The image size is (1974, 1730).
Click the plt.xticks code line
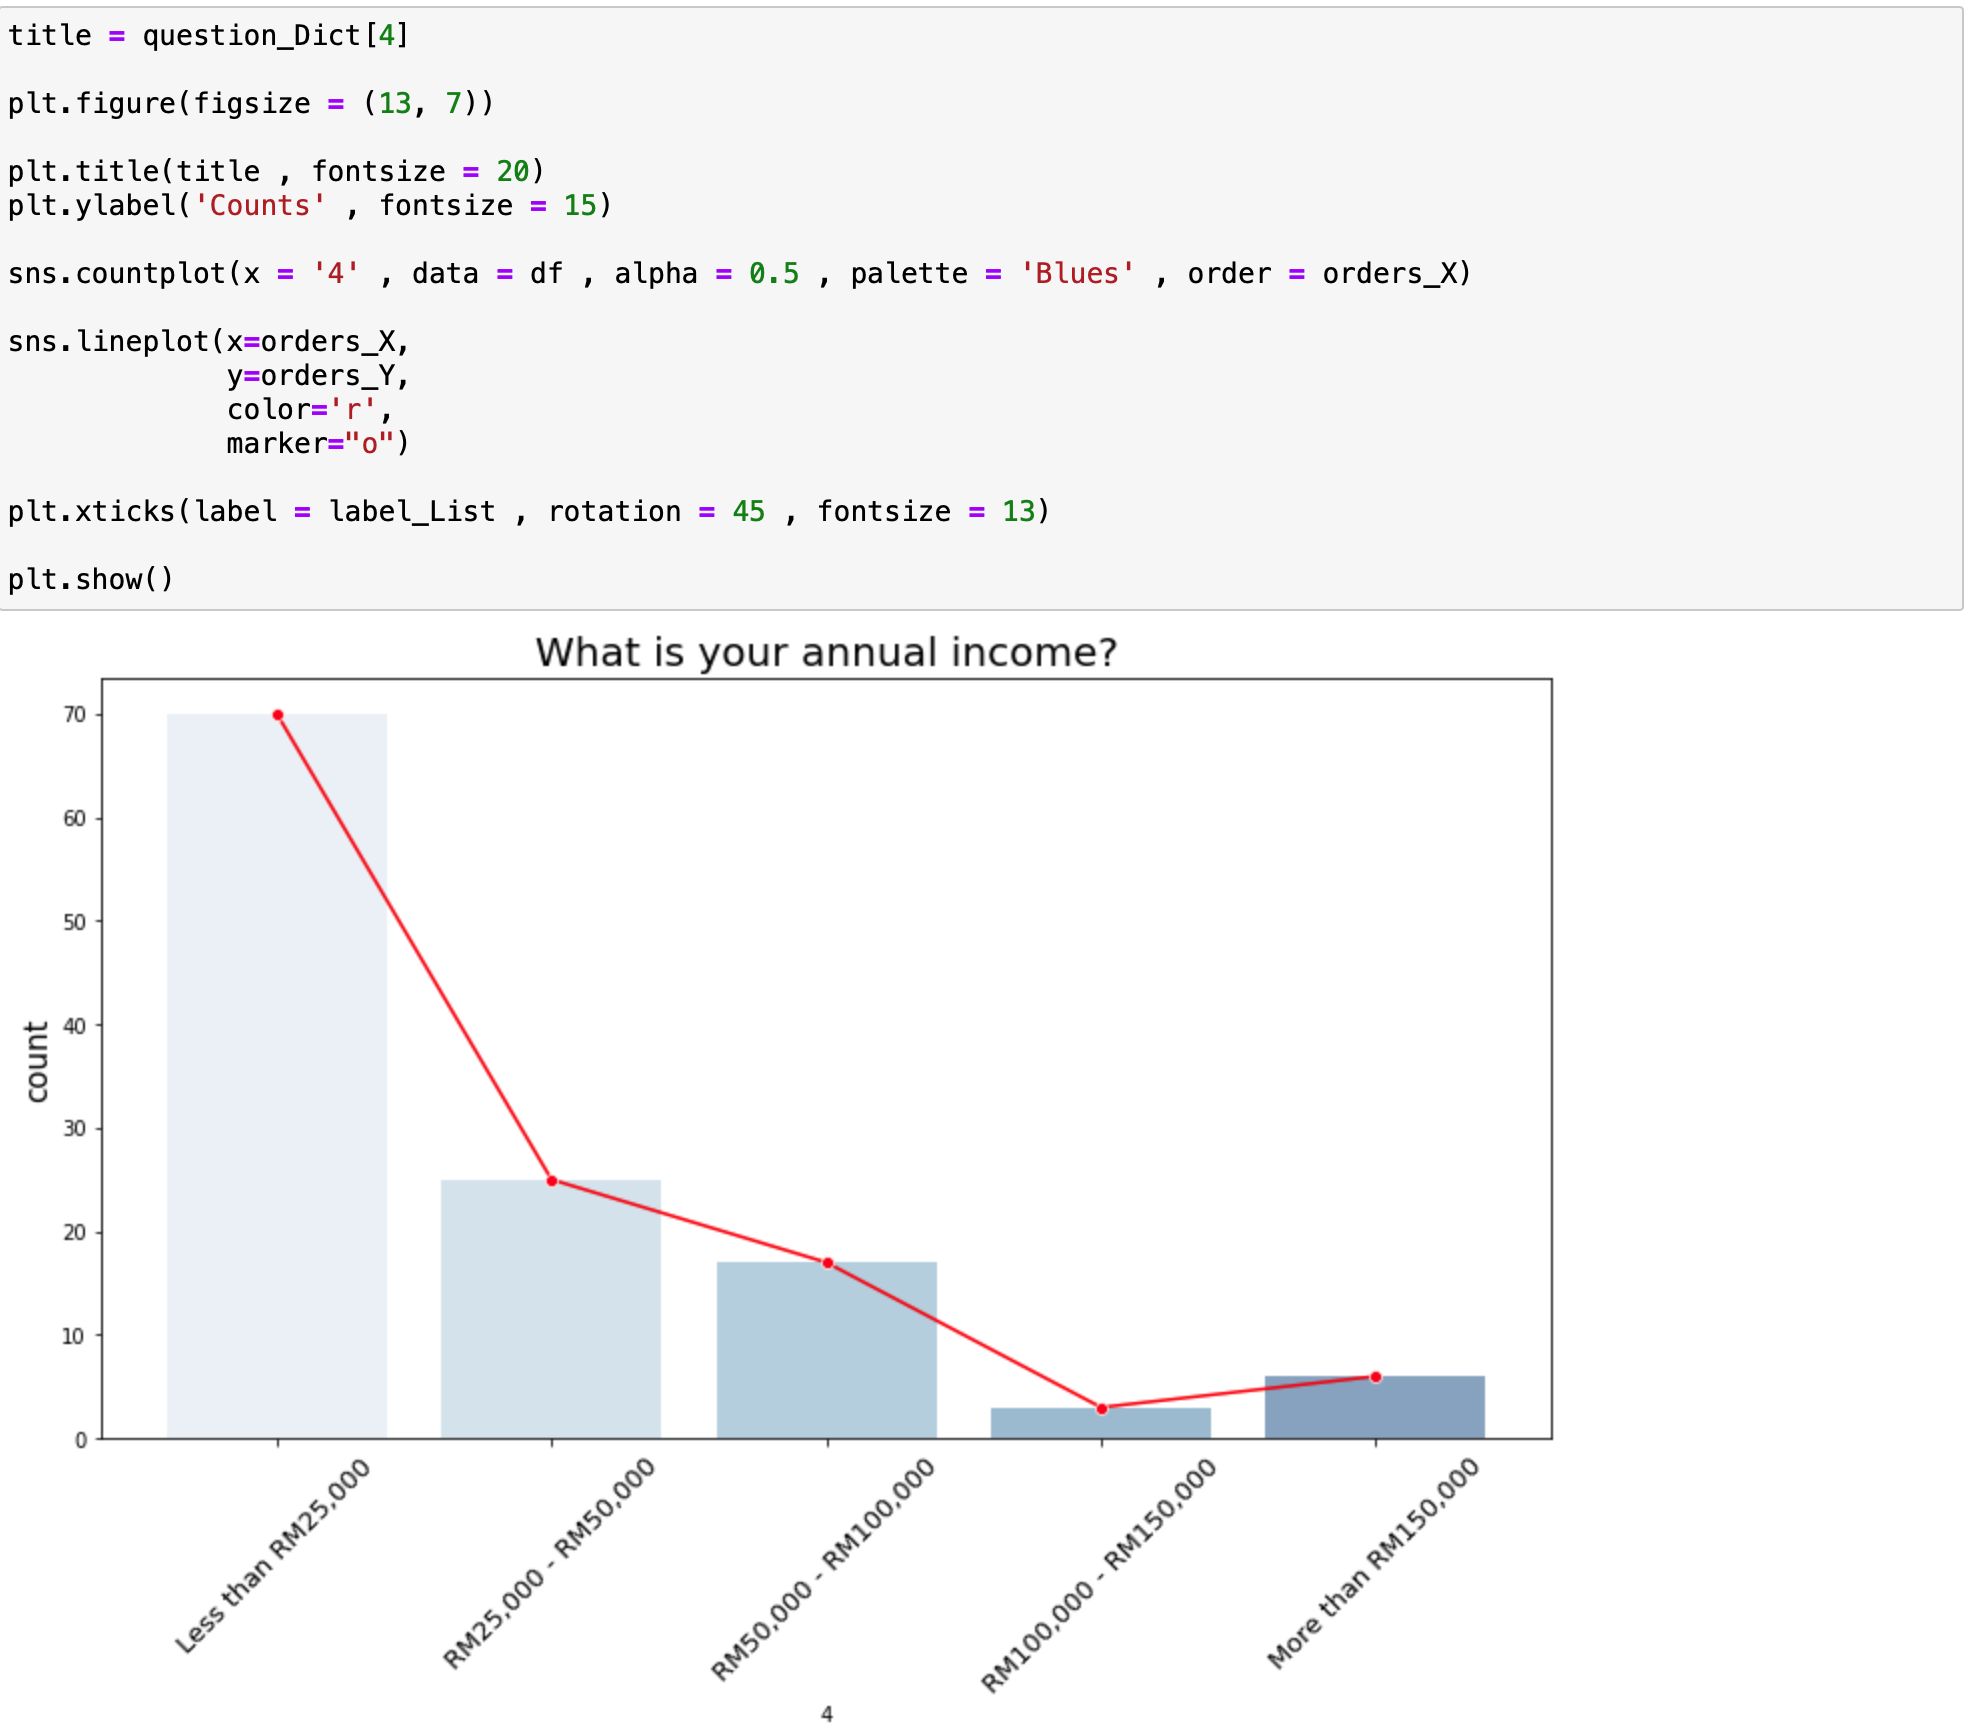(528, 511)
